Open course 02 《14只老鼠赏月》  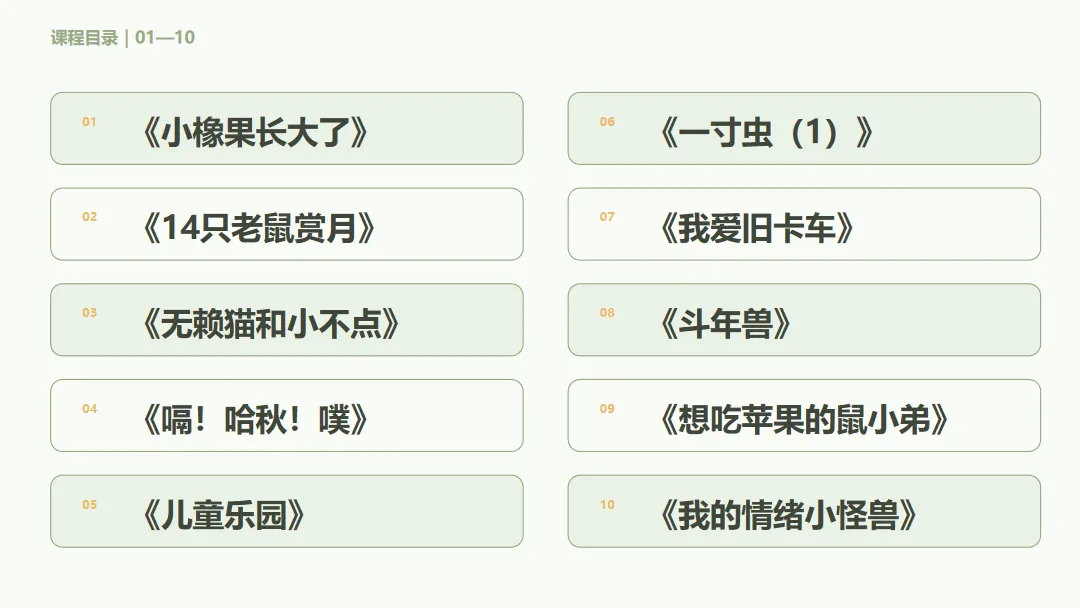[x=287, y=224]
